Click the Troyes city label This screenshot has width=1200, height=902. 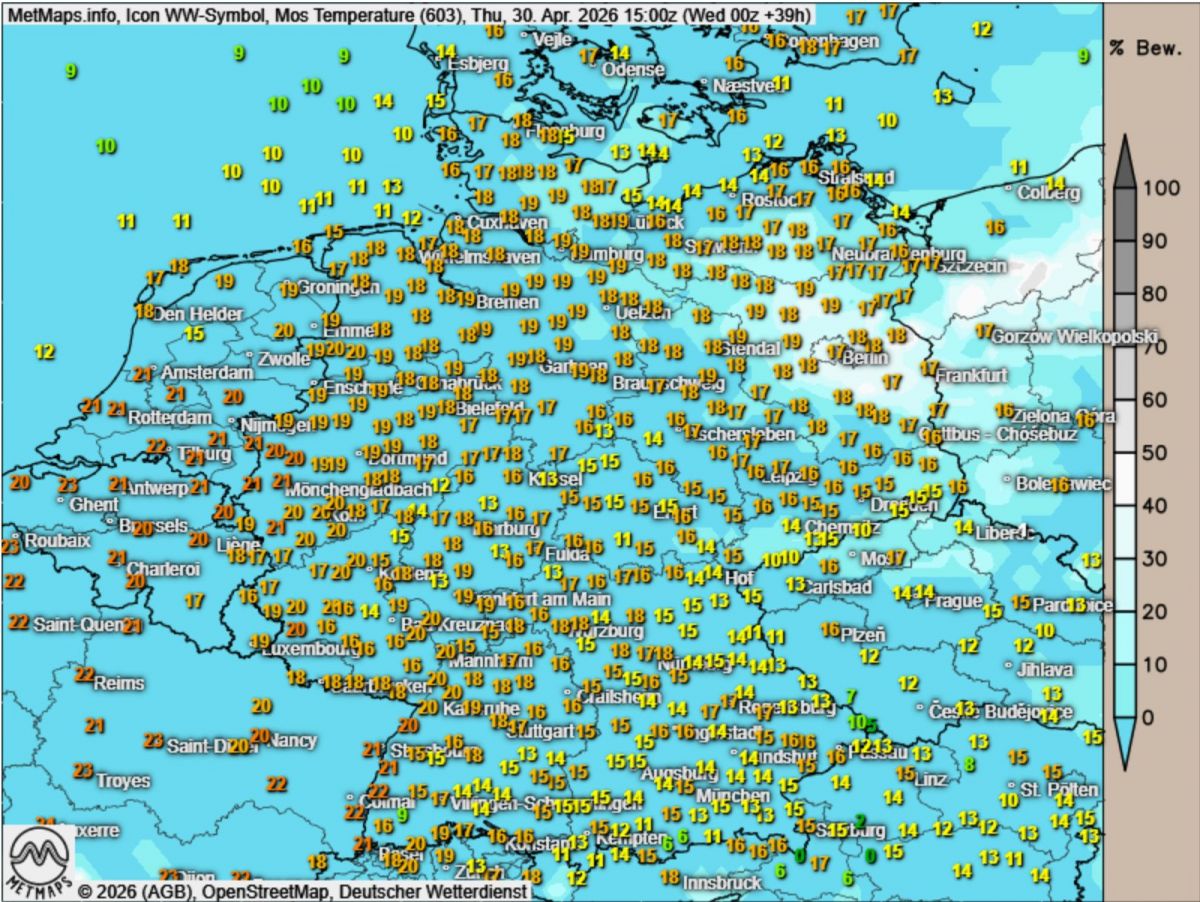pos(123,780)
